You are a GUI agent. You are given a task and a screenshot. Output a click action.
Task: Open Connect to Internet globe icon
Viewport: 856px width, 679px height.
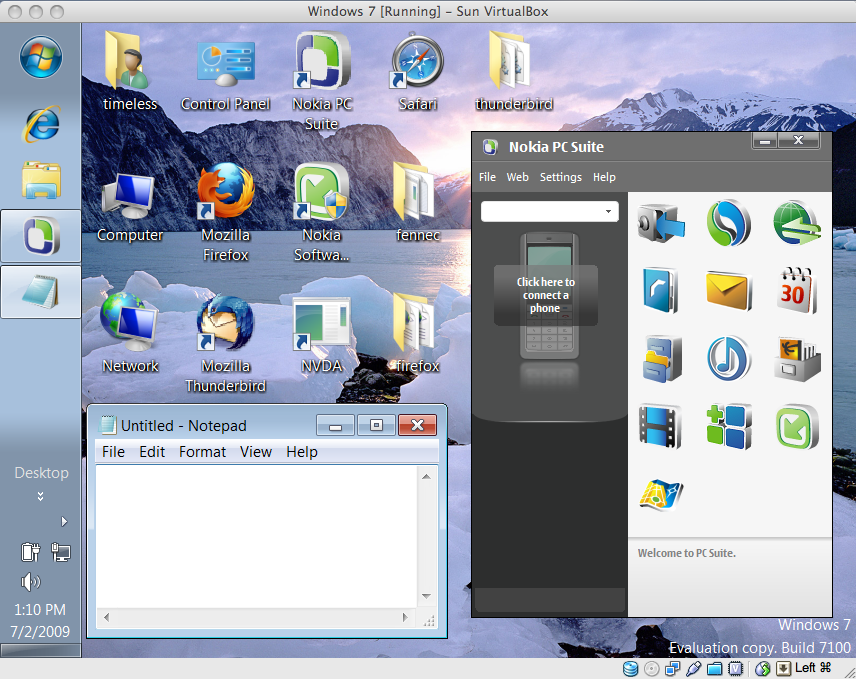tap(797, 223)
